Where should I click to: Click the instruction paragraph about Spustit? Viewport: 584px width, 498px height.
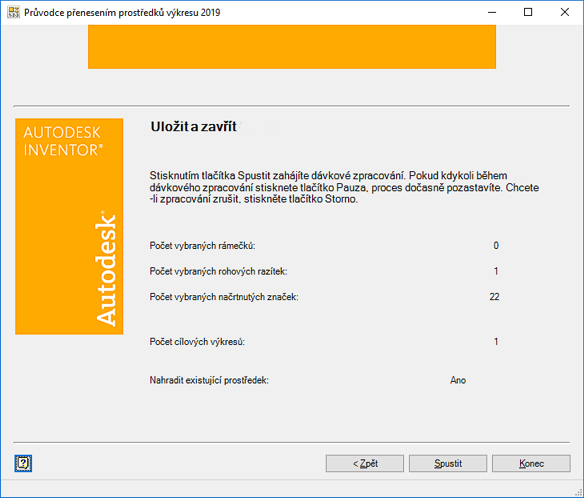344,187
